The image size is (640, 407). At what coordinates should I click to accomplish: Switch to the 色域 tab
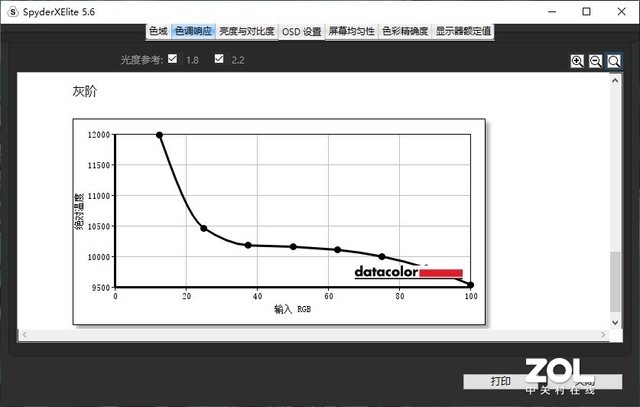click(x=158, y=31)
